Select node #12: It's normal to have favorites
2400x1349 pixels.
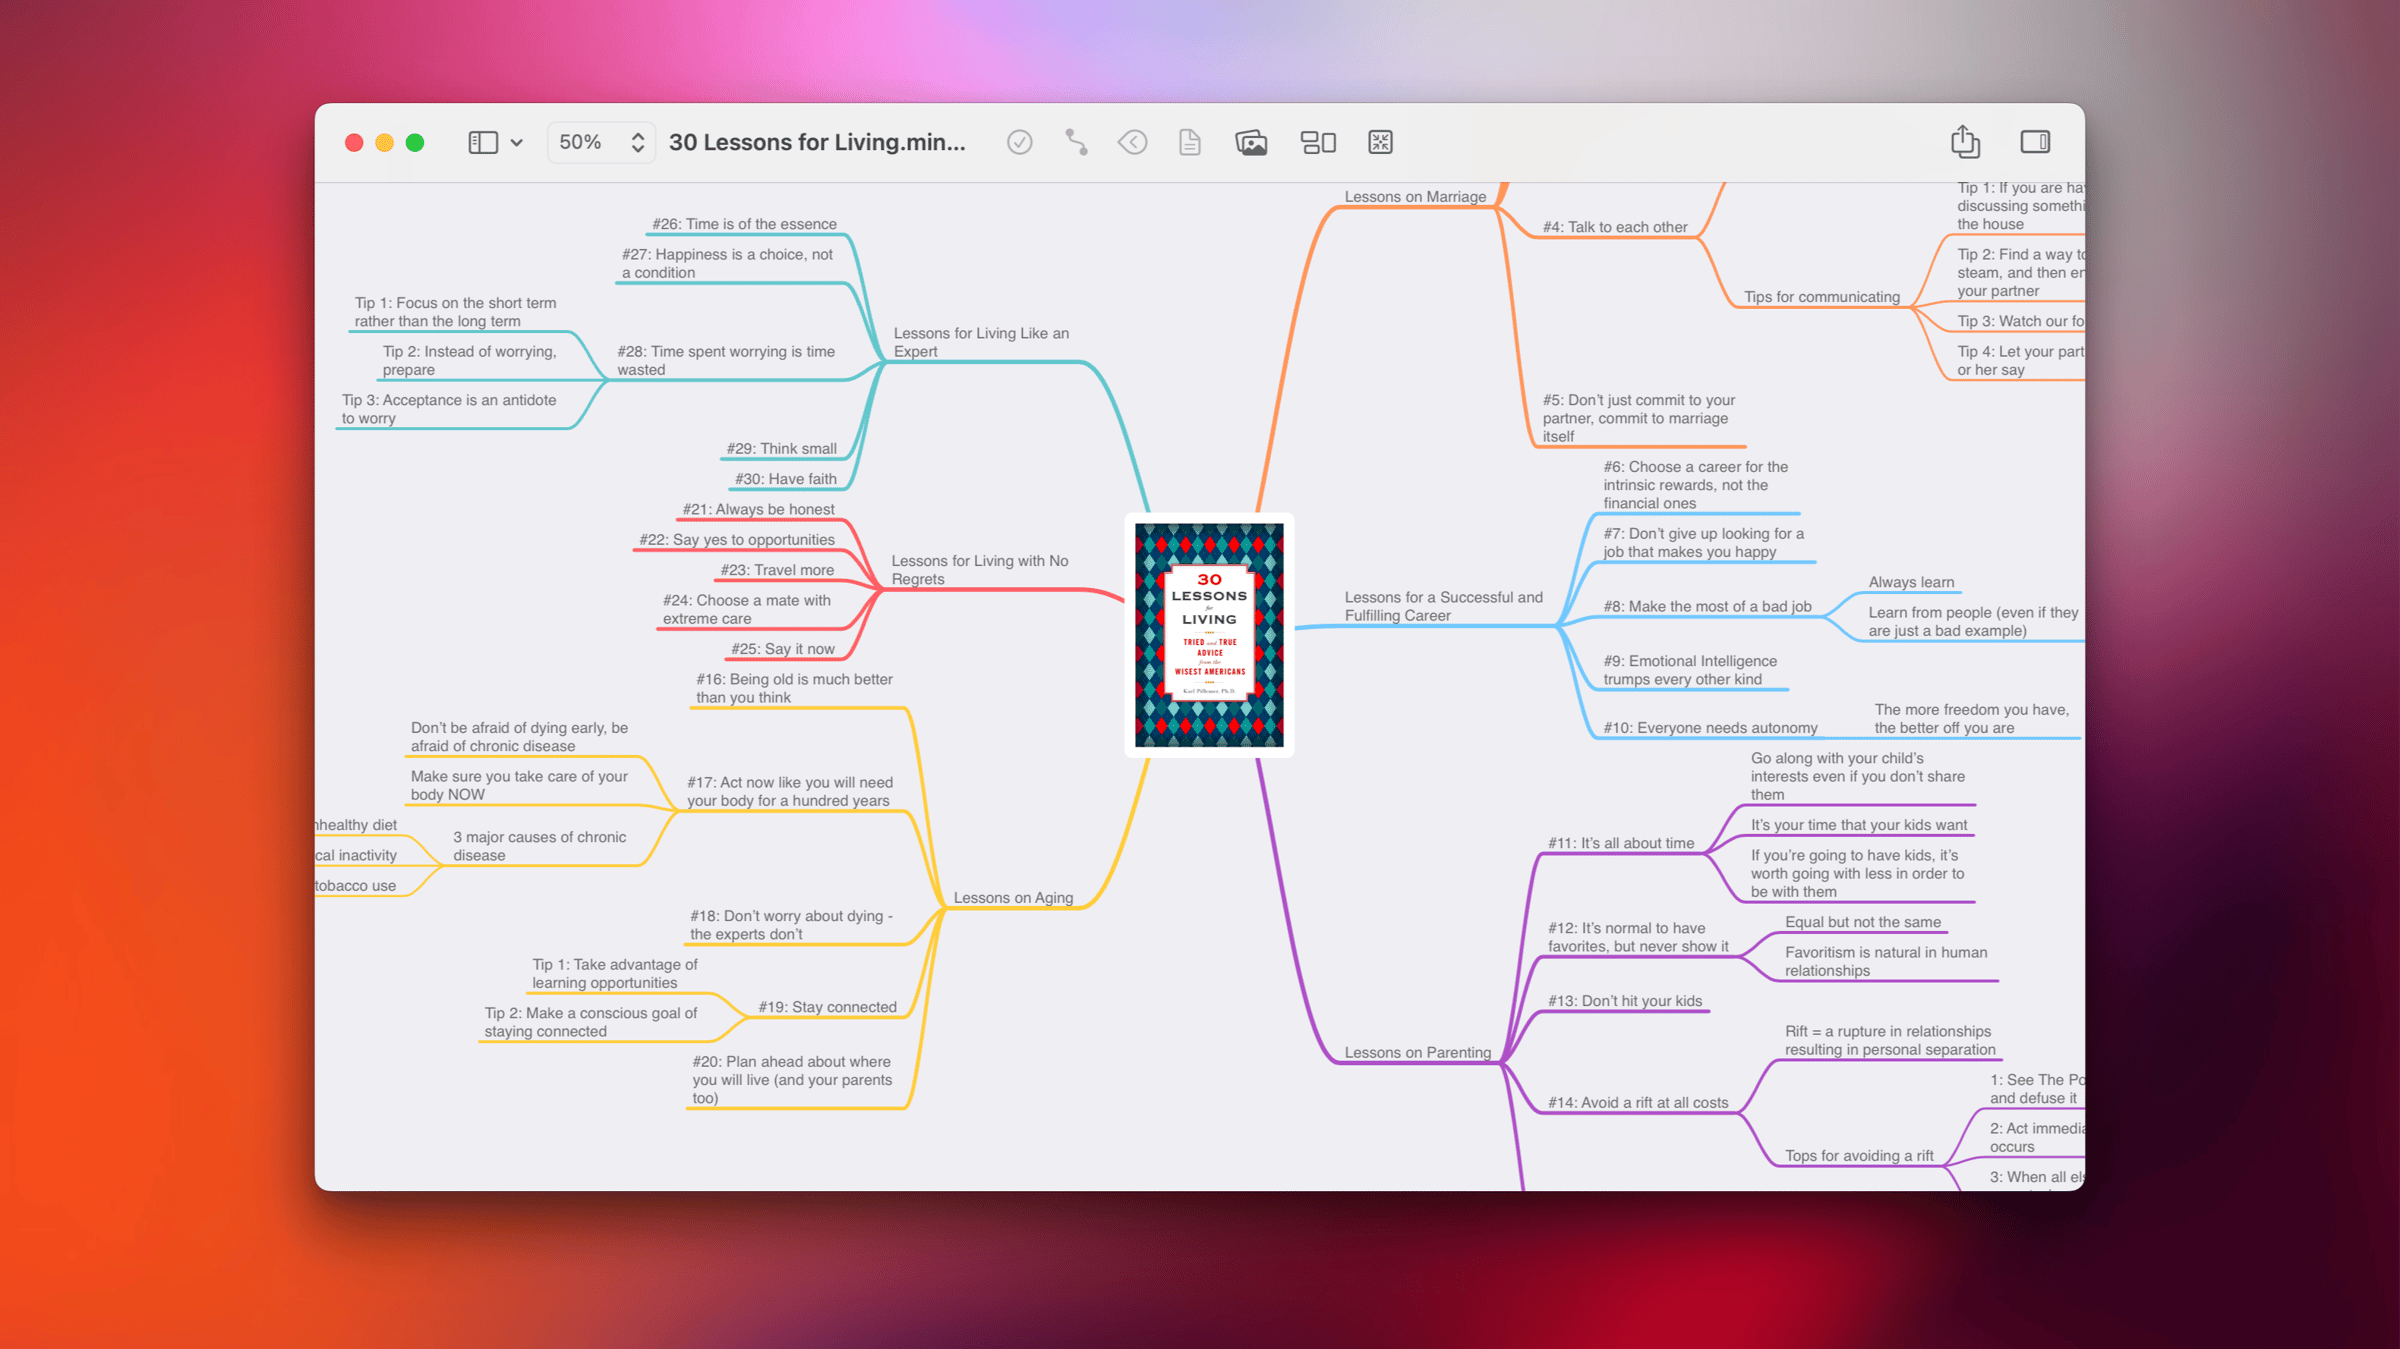tap(1638, 937)
